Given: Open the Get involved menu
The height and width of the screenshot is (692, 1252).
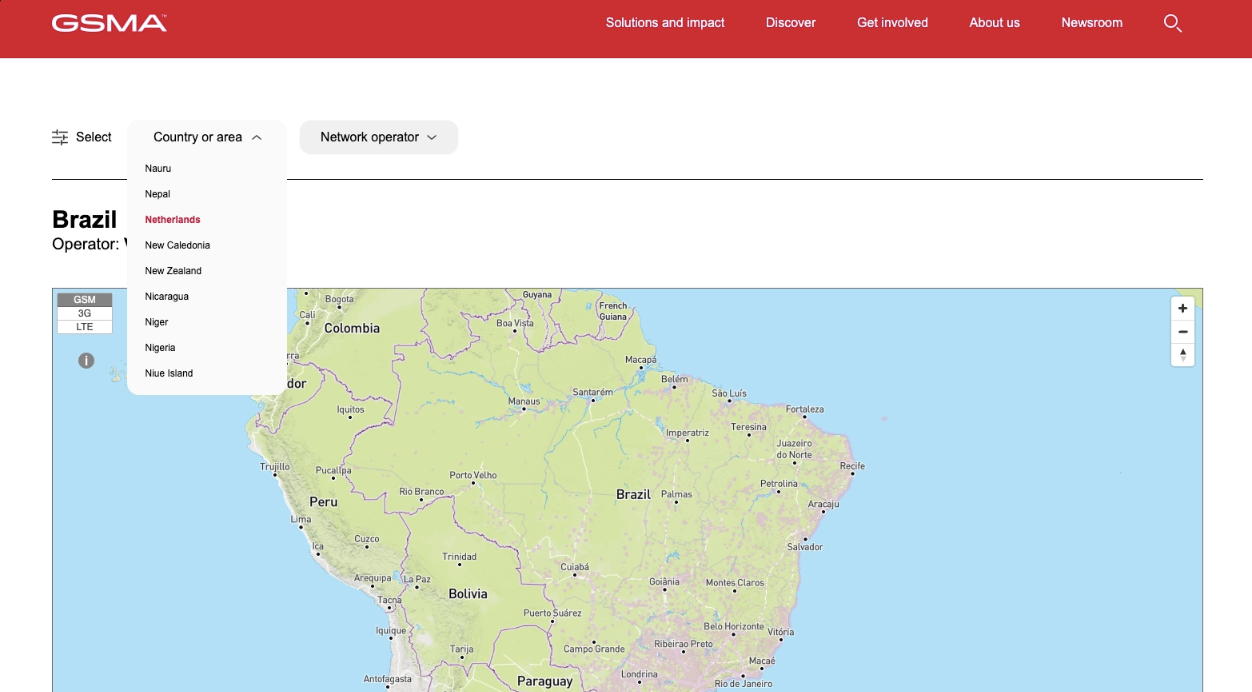Looking at the screenshot, I should (x=892, y=23).
